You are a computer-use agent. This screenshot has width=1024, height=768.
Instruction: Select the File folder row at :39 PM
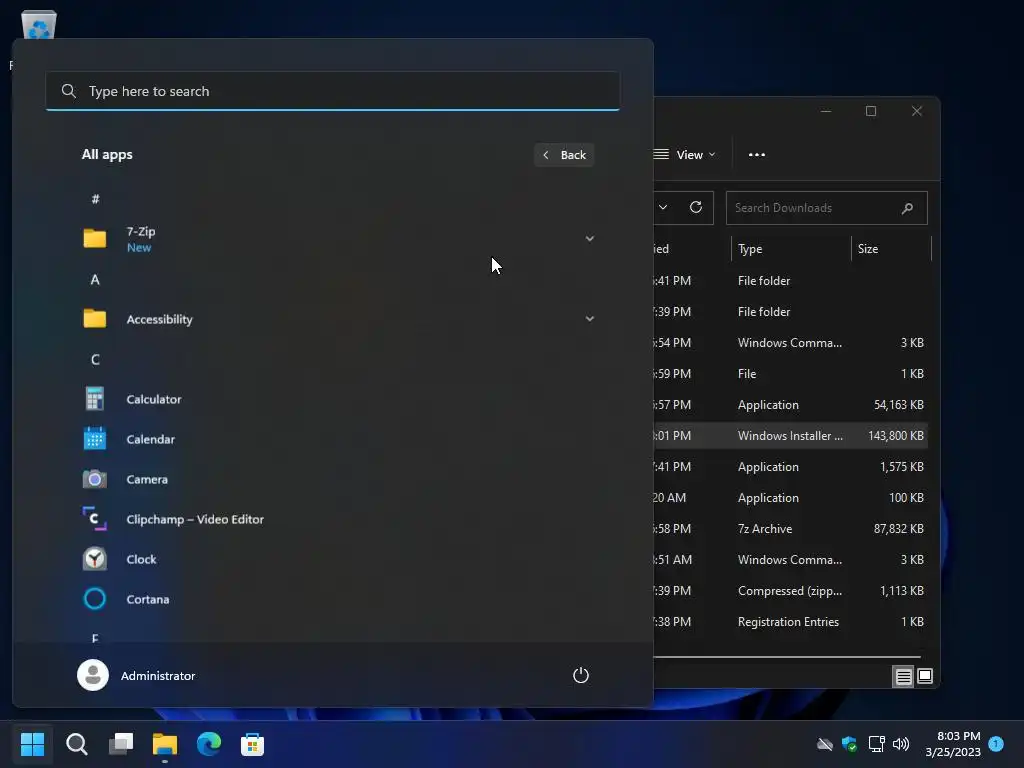790,312
